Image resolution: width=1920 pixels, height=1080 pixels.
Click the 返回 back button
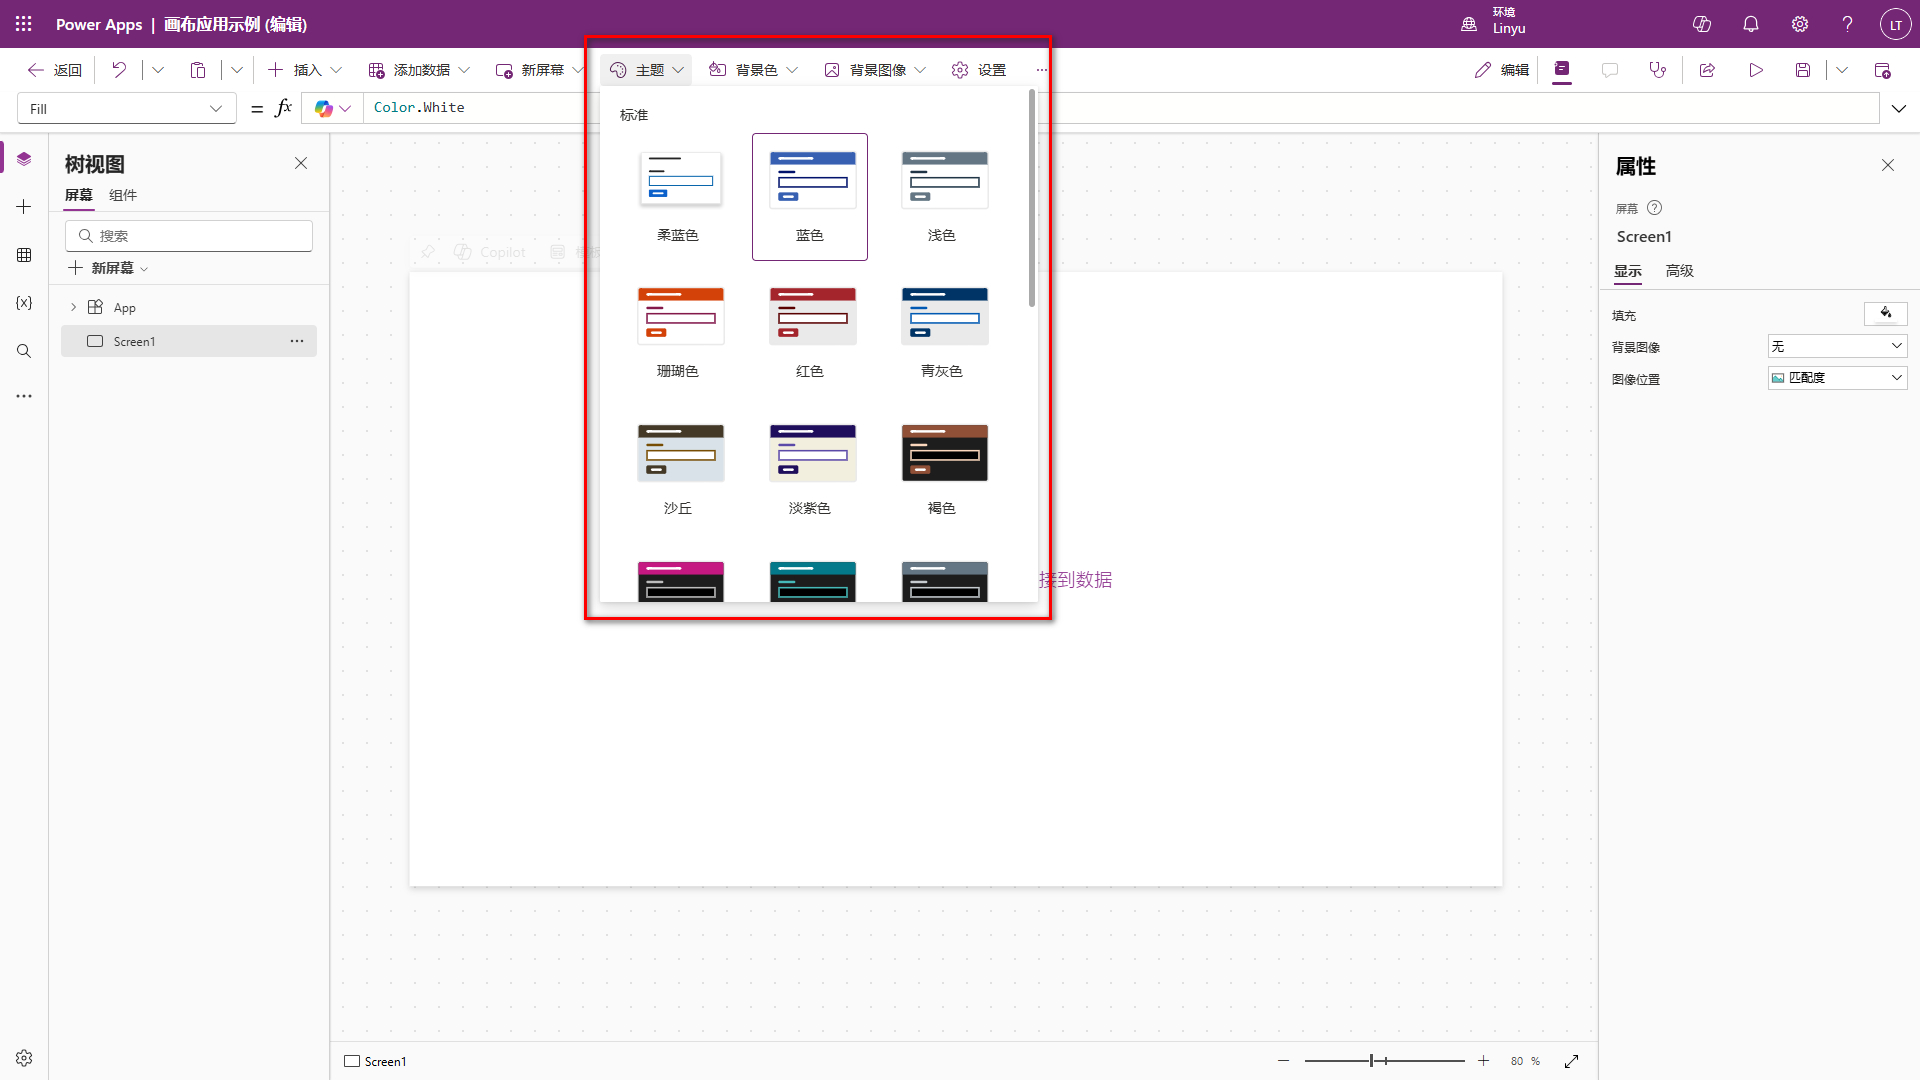click(55, 70)
